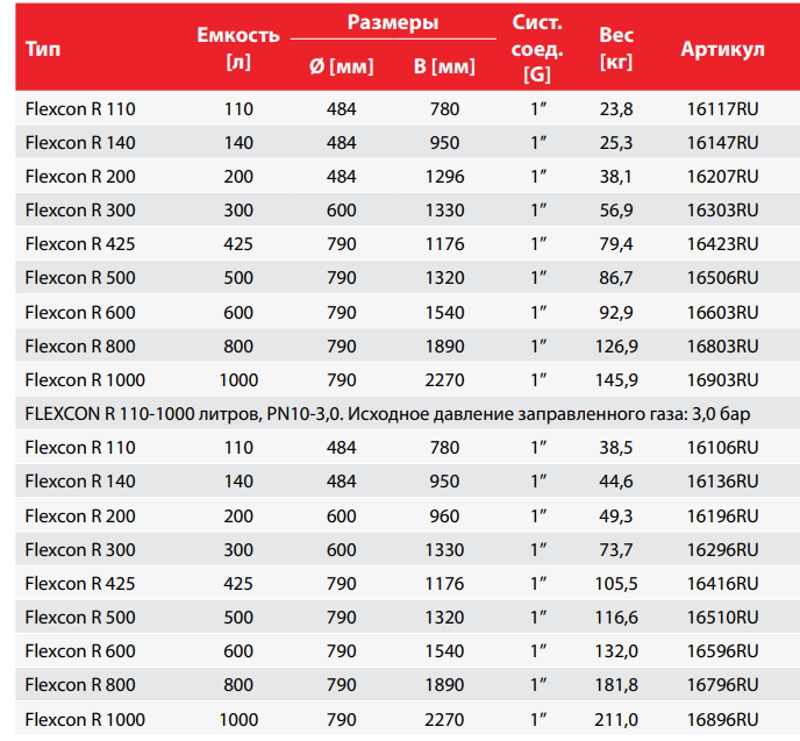Select the Размеры header cell
The image size is (800, 741).
pyautogui.click(x=393, y=22)
